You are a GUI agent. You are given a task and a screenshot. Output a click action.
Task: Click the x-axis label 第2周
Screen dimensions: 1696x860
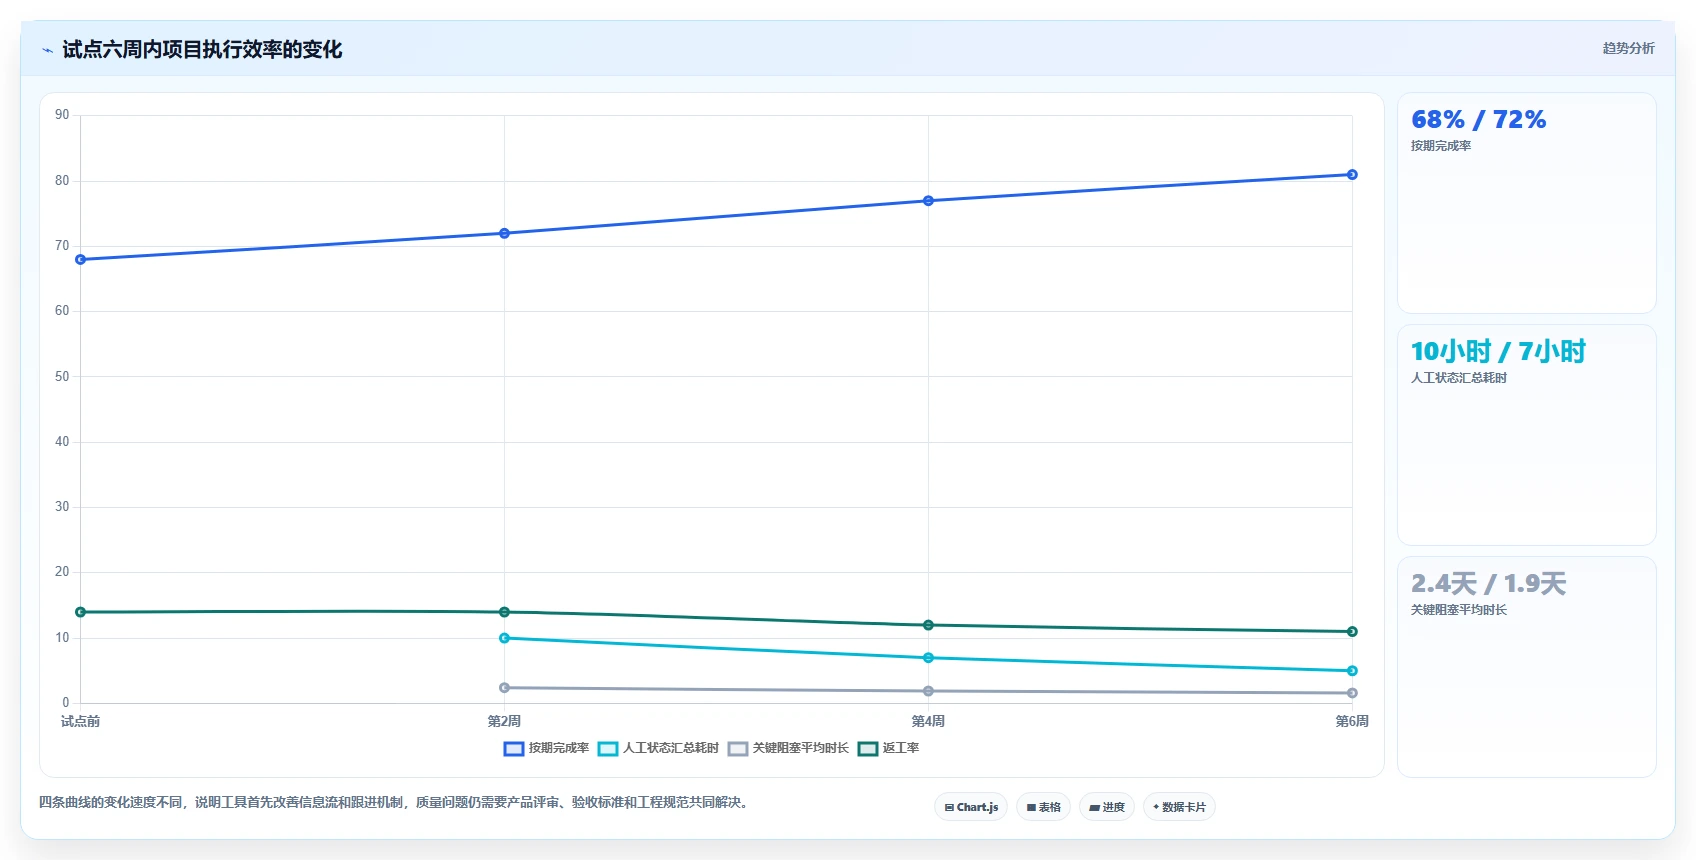(x=504, y=721)
